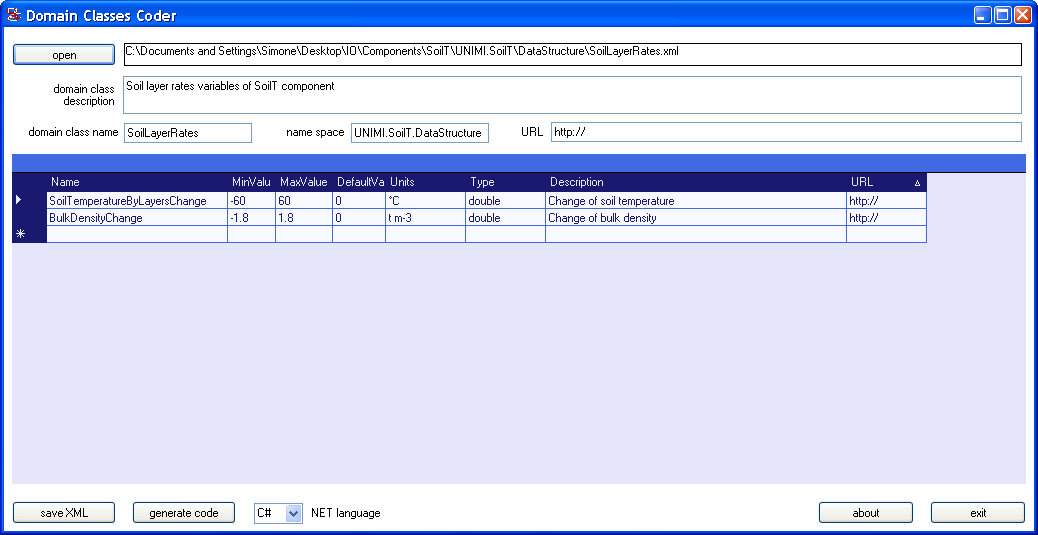1038x535 pixels.
Task: Select the BulkDensityChange row header
Action: coord(29,217)
